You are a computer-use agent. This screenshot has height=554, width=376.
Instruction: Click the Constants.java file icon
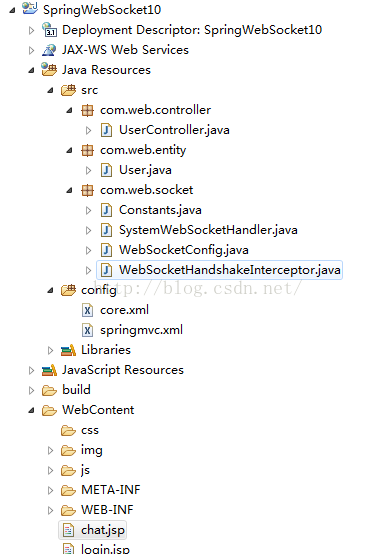(106, 210)
